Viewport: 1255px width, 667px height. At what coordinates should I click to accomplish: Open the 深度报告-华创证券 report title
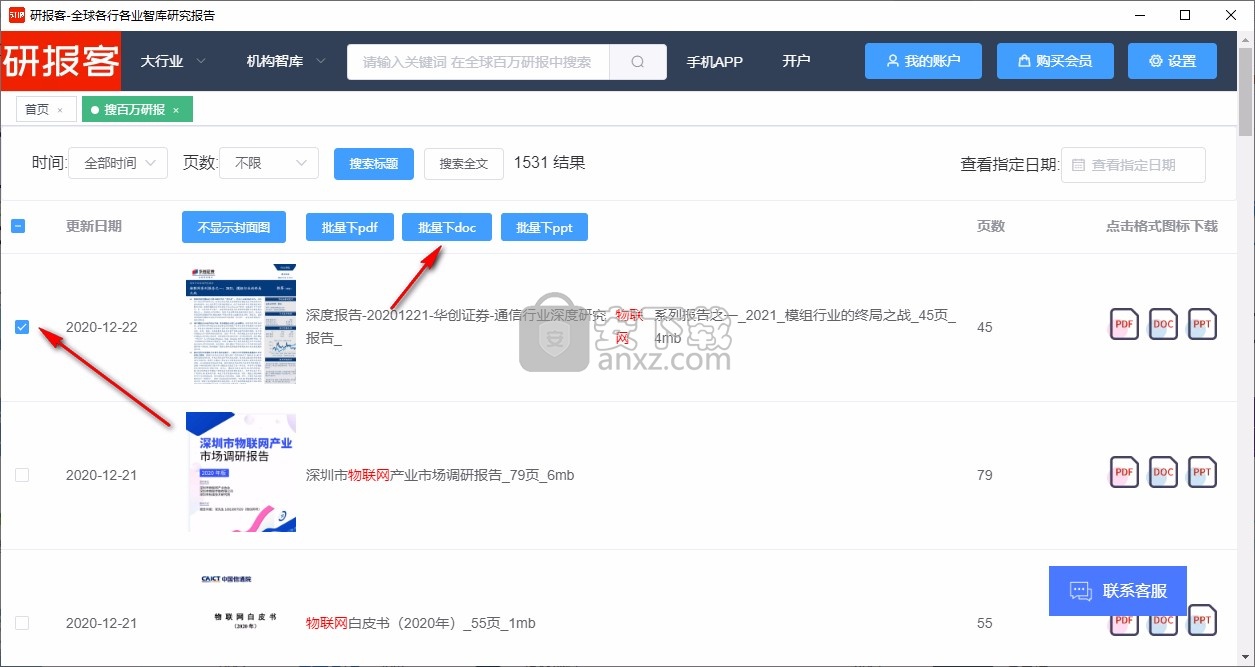(x=631, y=327)
